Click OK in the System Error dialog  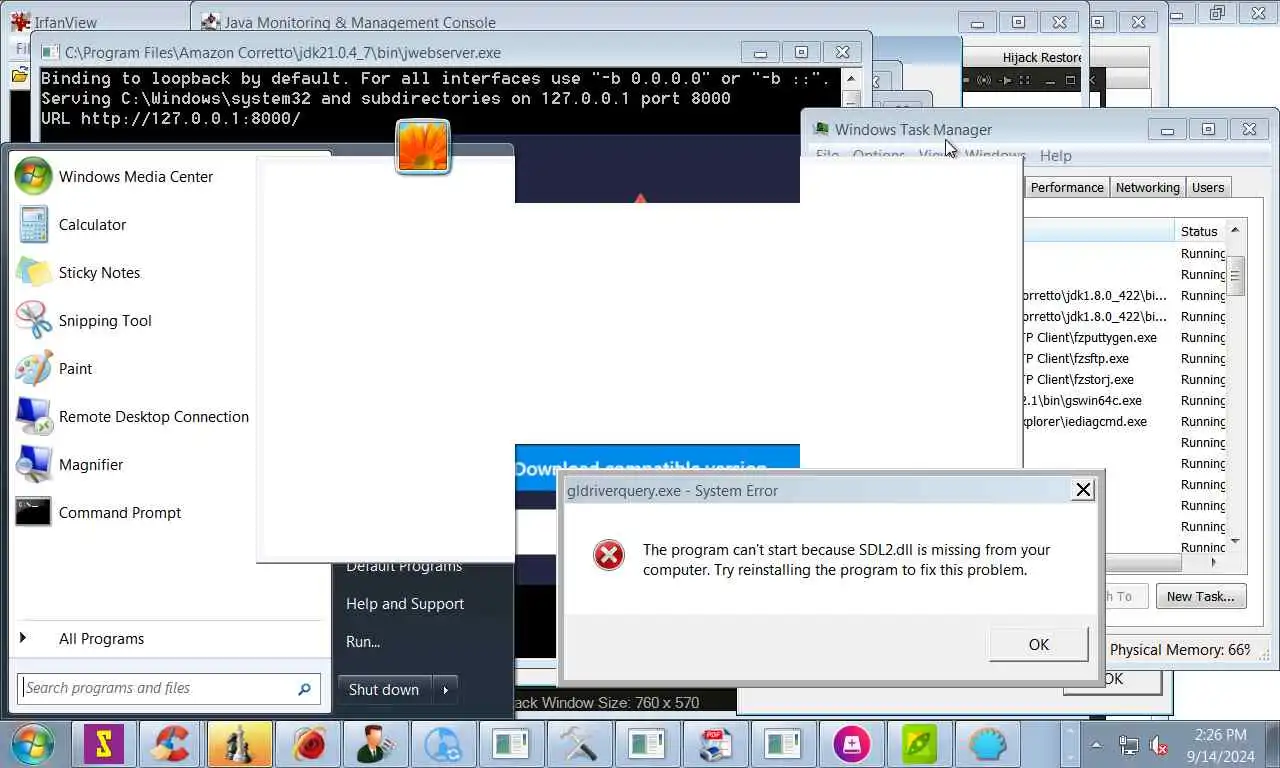pyautogui.click(x=1039, y=645)
